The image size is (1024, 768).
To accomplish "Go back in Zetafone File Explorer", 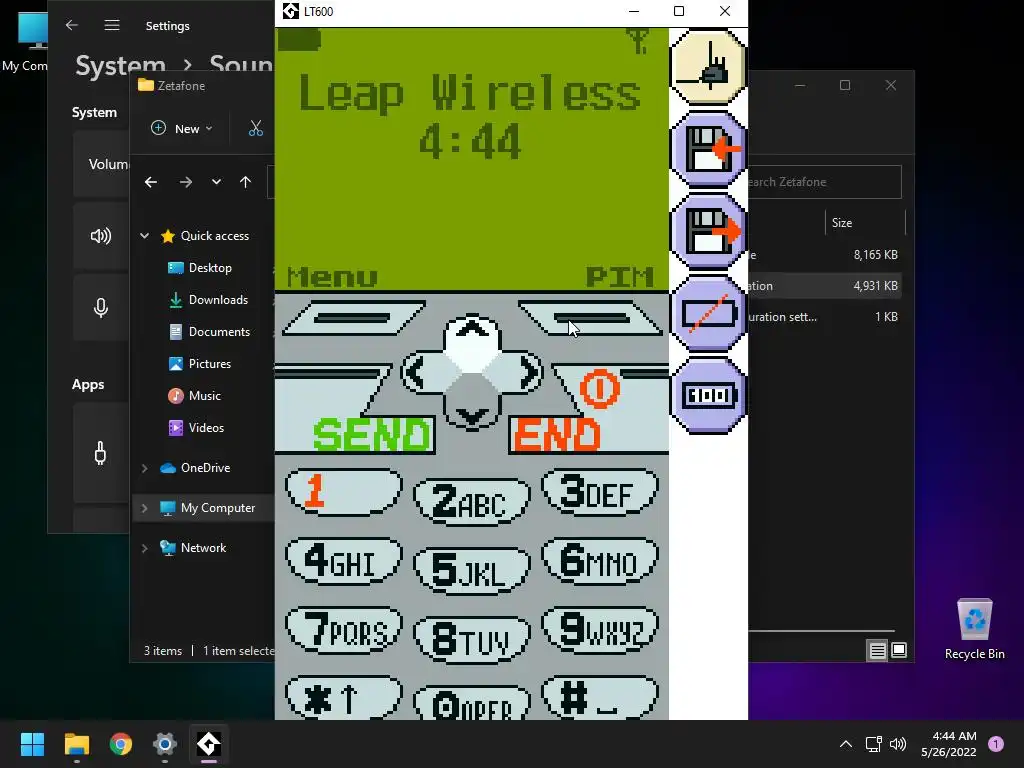I will pos(151,182).
